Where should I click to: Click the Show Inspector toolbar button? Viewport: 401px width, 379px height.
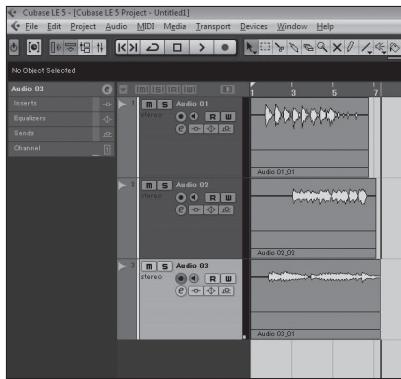(x=55, y=47)
